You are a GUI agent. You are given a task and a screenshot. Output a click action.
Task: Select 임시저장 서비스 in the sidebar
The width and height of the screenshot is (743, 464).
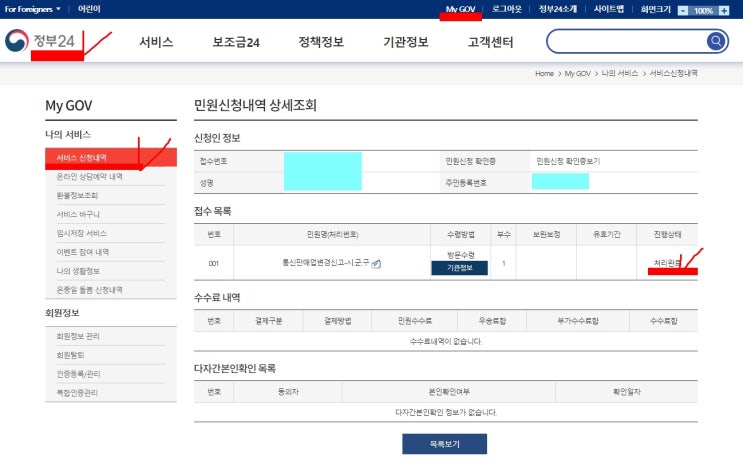pos(82,234)
